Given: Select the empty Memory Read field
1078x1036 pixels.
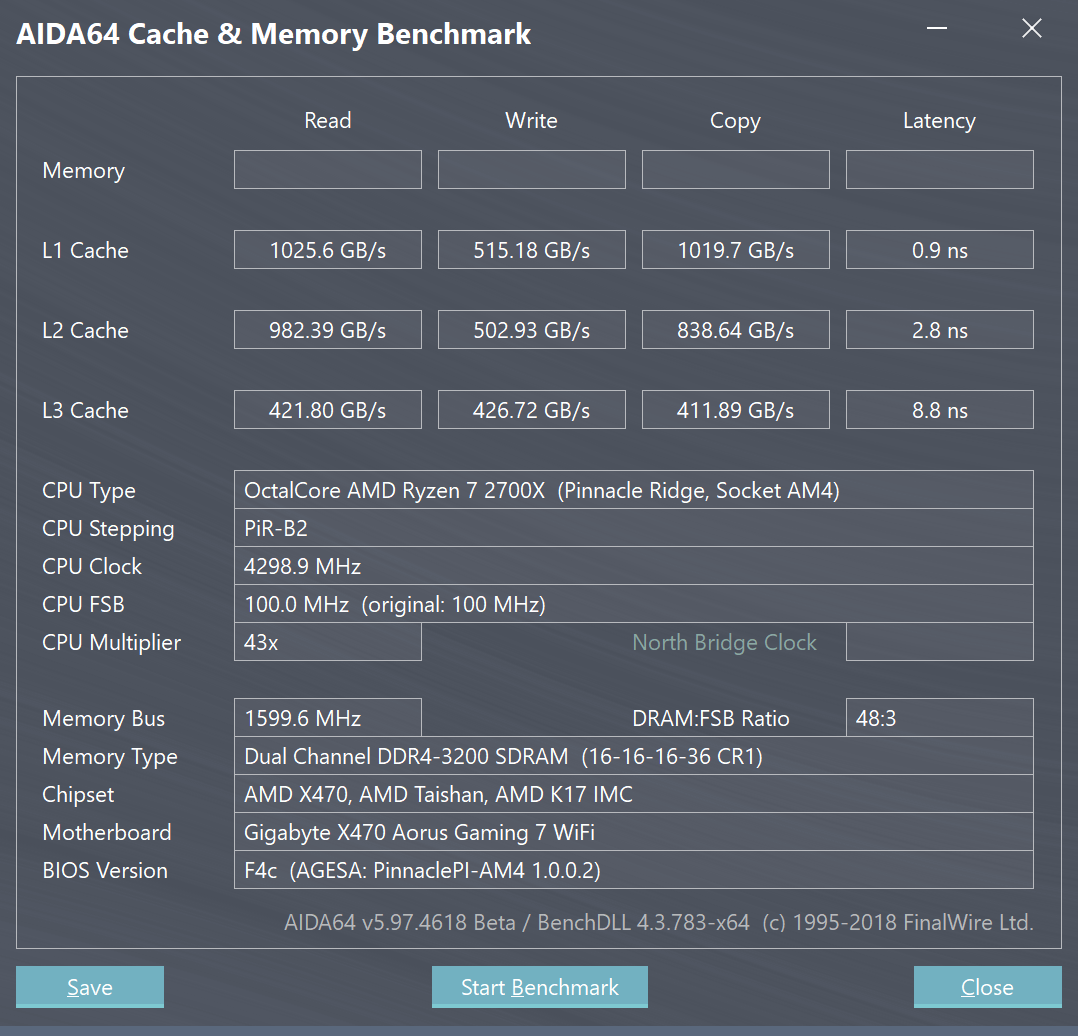Looking at the screenshot, I should tap(328, 170).
